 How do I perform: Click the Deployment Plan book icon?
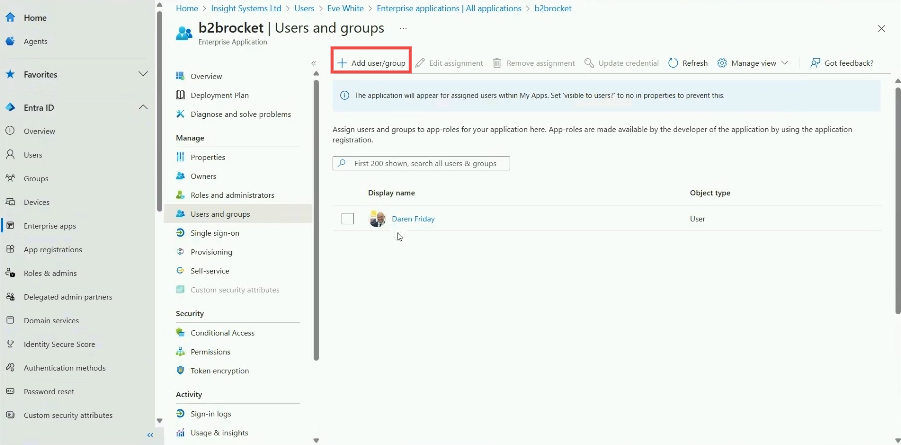(181, 95)
